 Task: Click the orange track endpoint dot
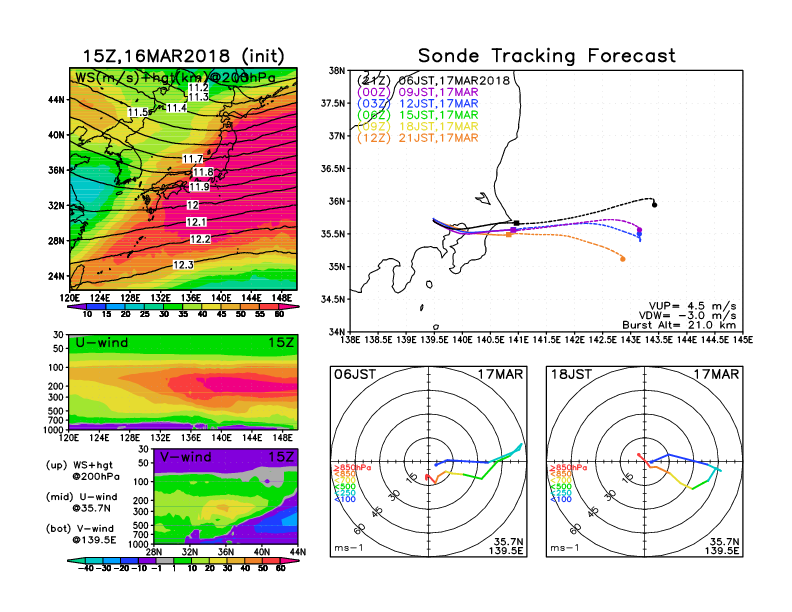623,259
